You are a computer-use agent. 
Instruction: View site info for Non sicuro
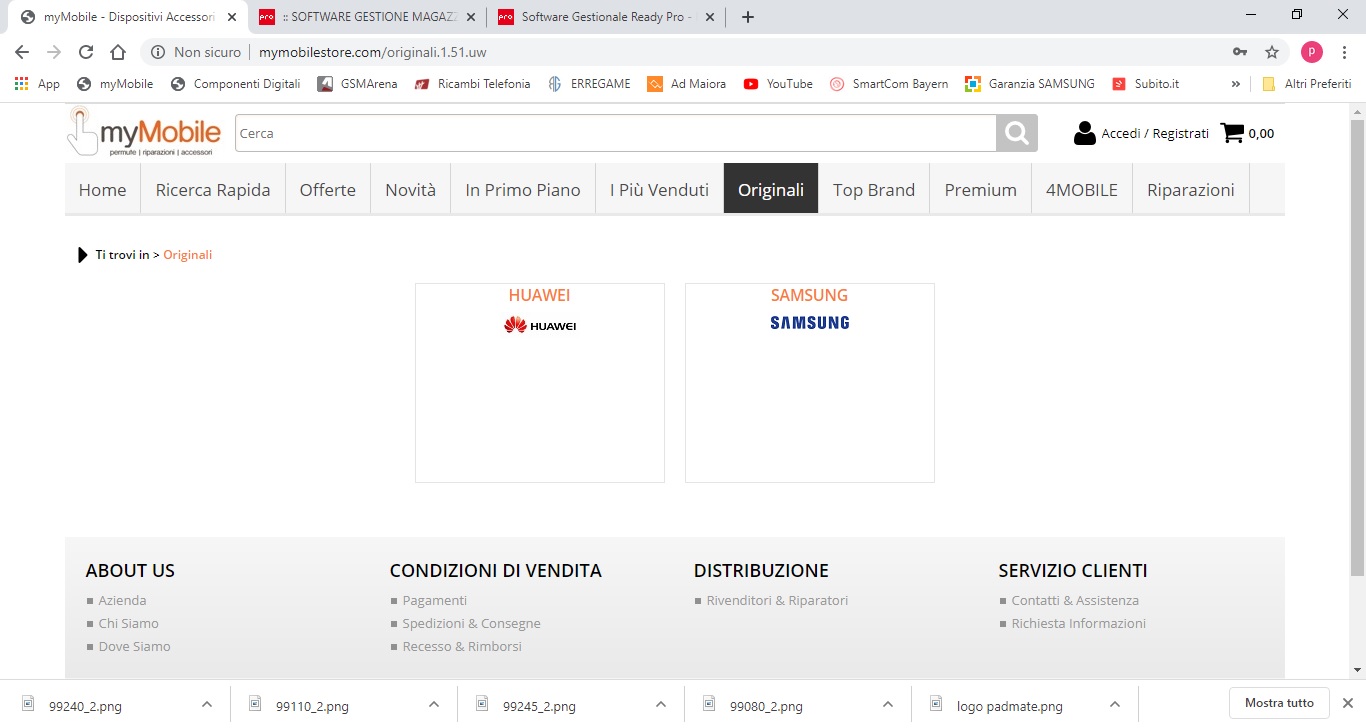[x=197, y=52]
